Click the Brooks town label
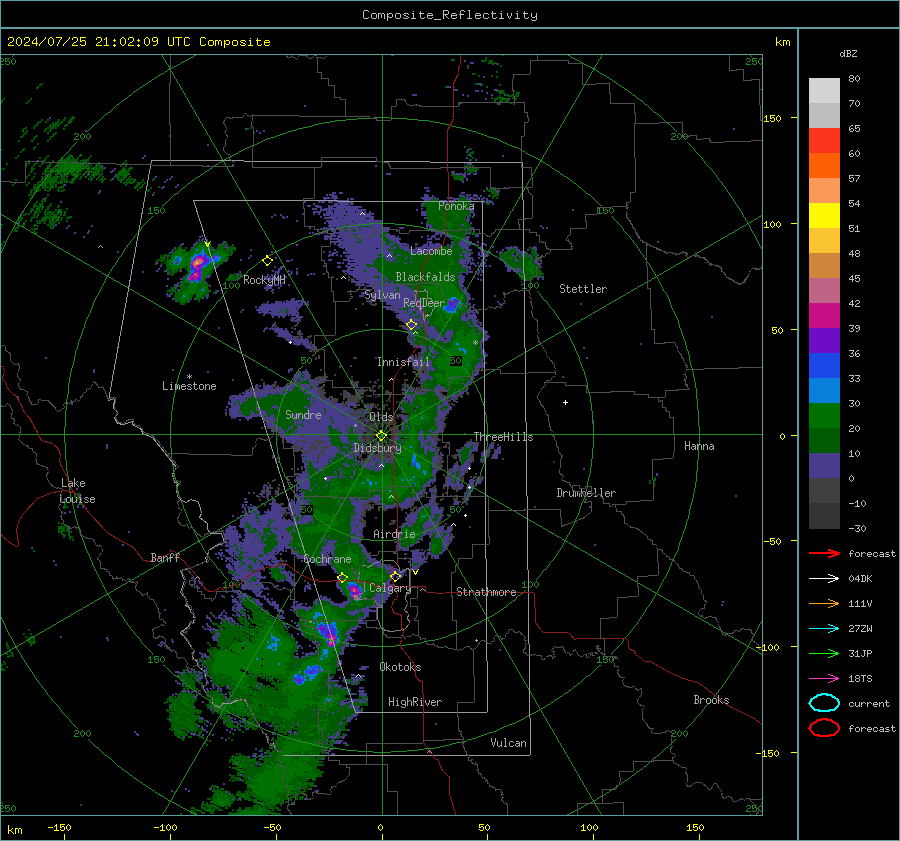900x841 pixels. (x=711, y=700)
